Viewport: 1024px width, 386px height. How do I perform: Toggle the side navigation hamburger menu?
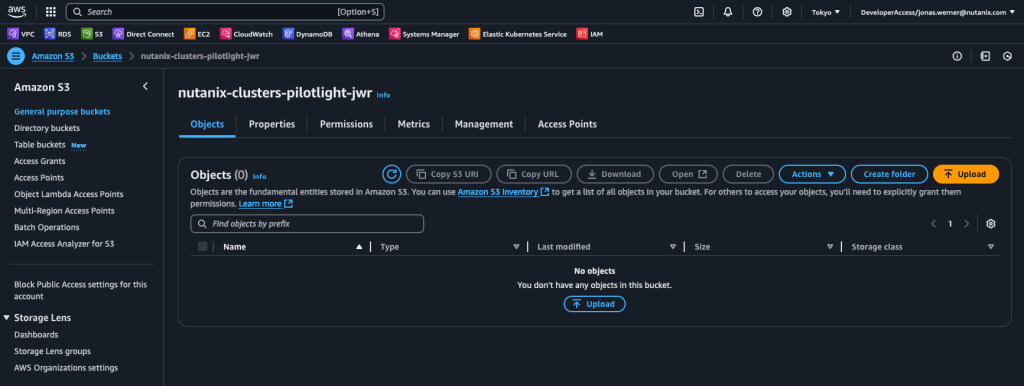point(16,56)
